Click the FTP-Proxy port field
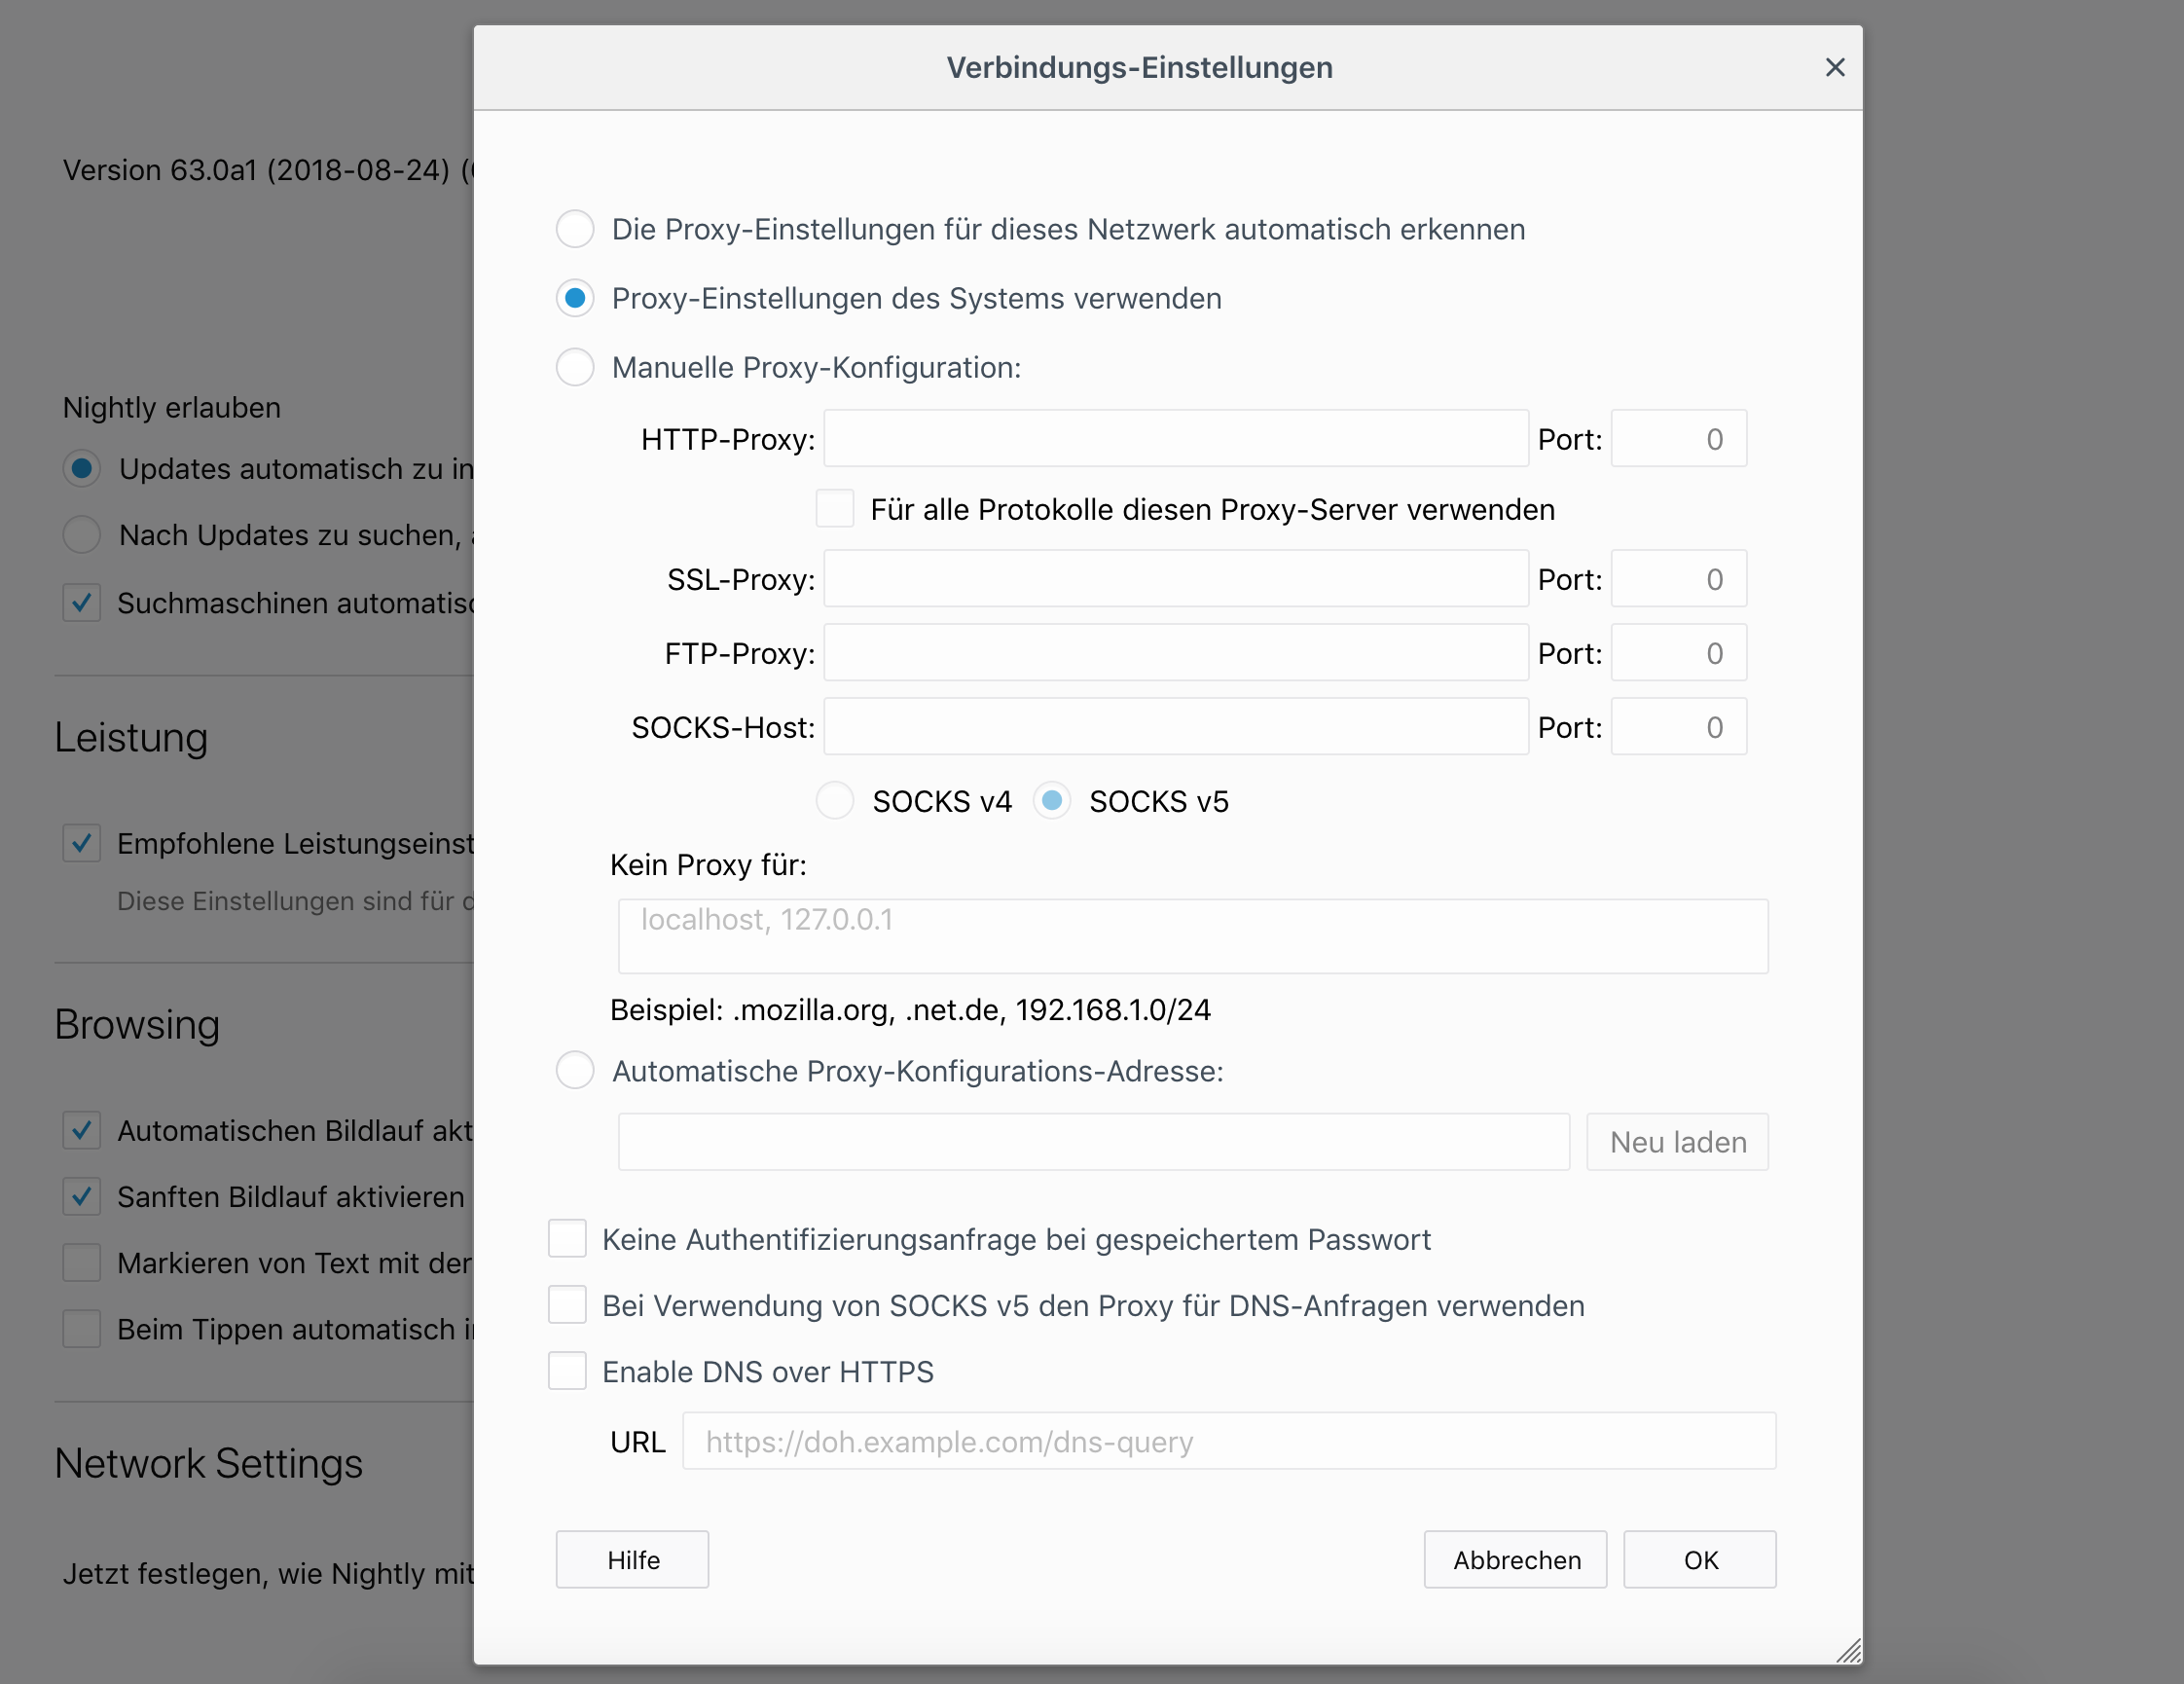Image resolution: width=2184 pixels, height=1684 pixels. (1678, 652)
